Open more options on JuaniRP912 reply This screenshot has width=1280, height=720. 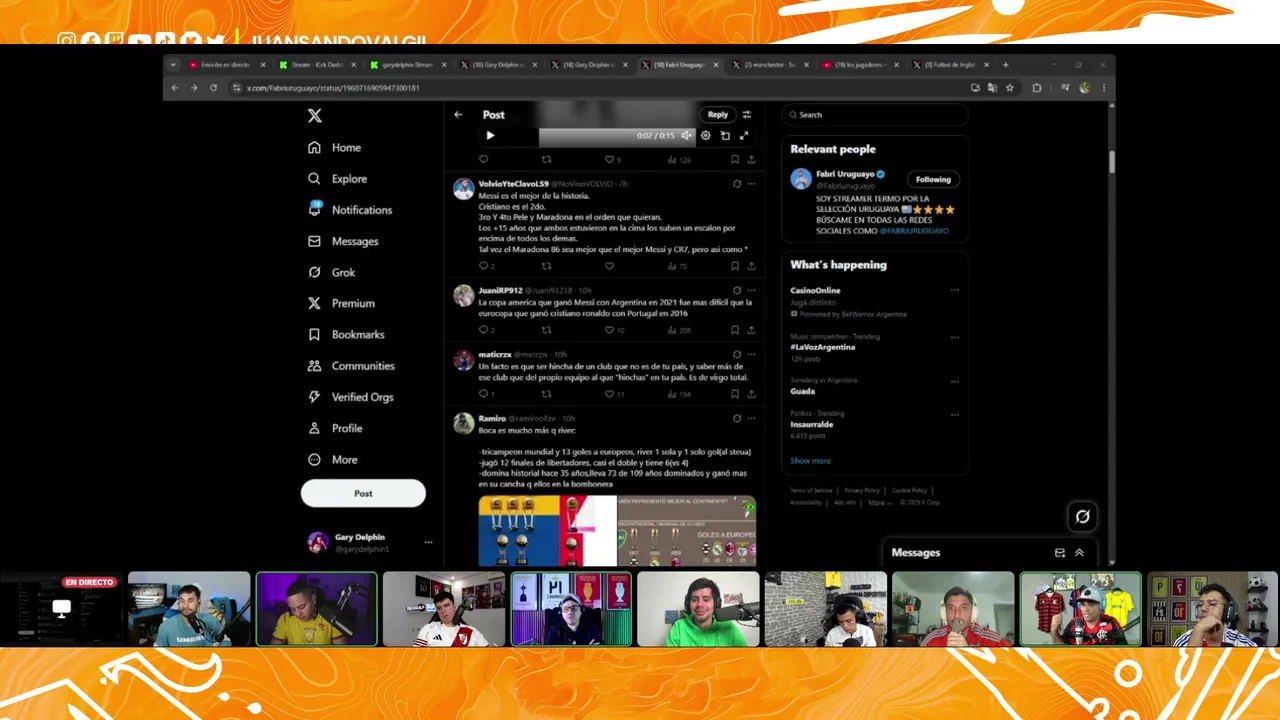(751, 290)
